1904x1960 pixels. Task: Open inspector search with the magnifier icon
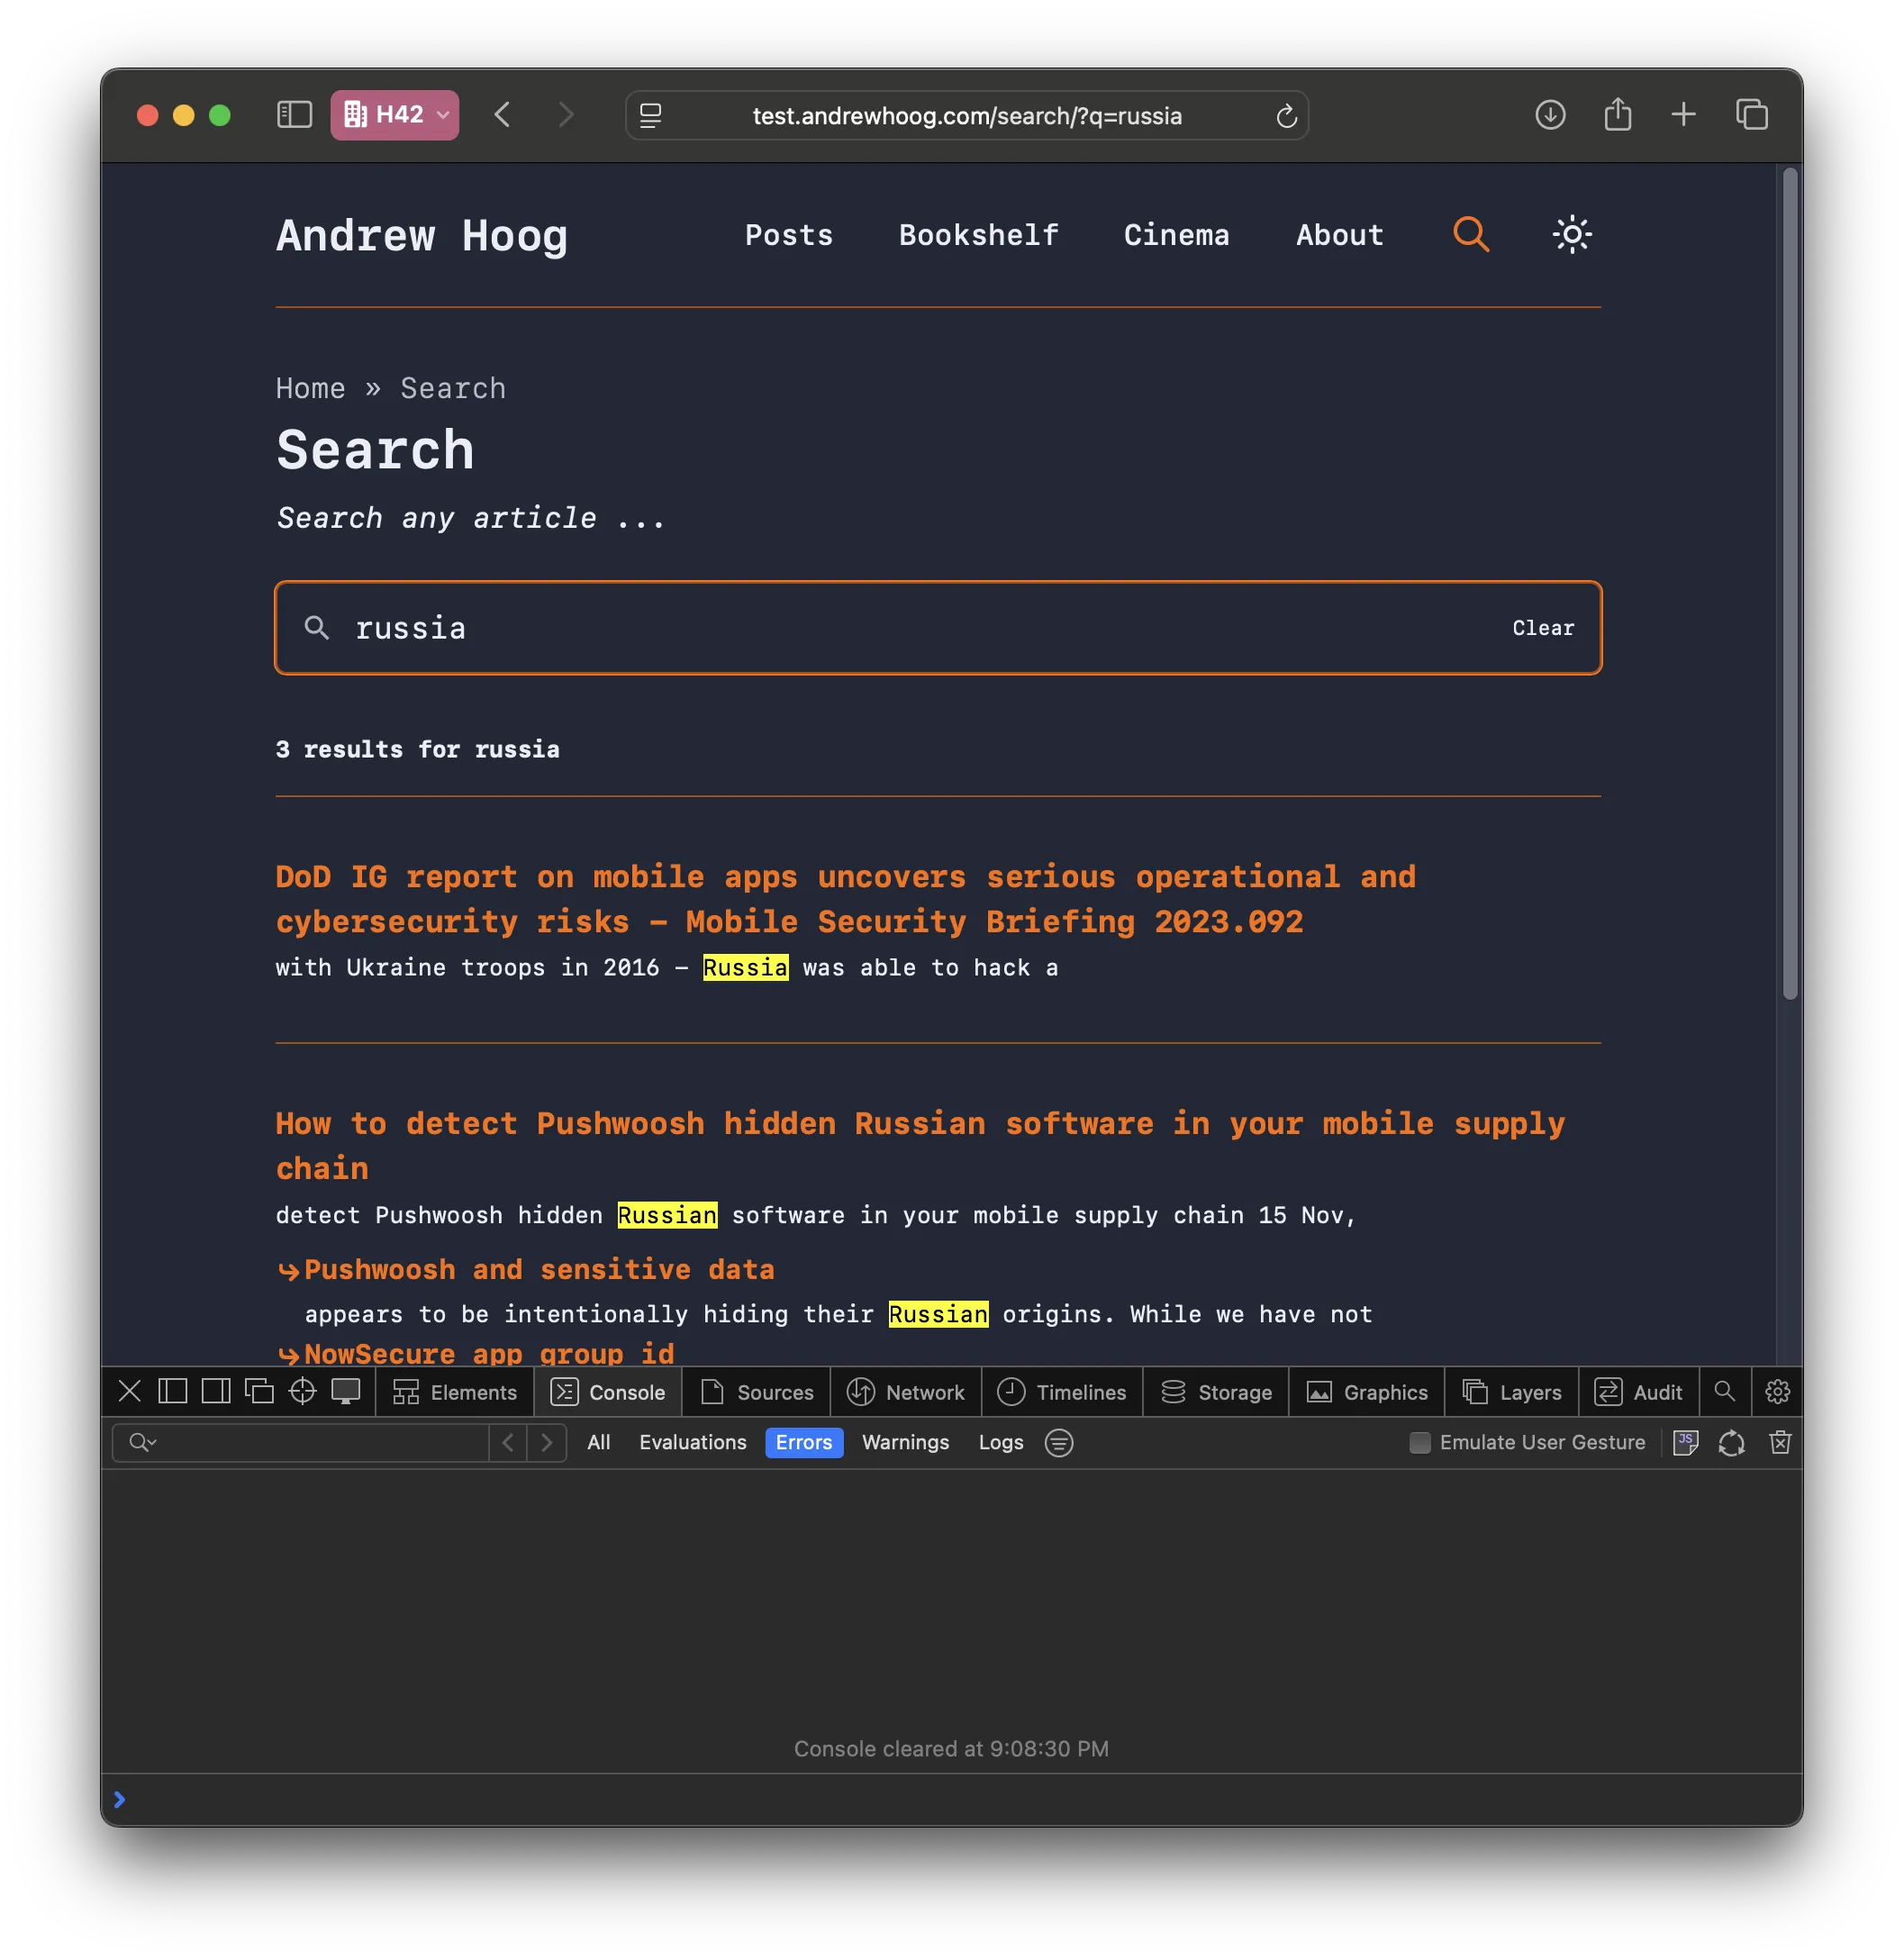[1725, 1391]
